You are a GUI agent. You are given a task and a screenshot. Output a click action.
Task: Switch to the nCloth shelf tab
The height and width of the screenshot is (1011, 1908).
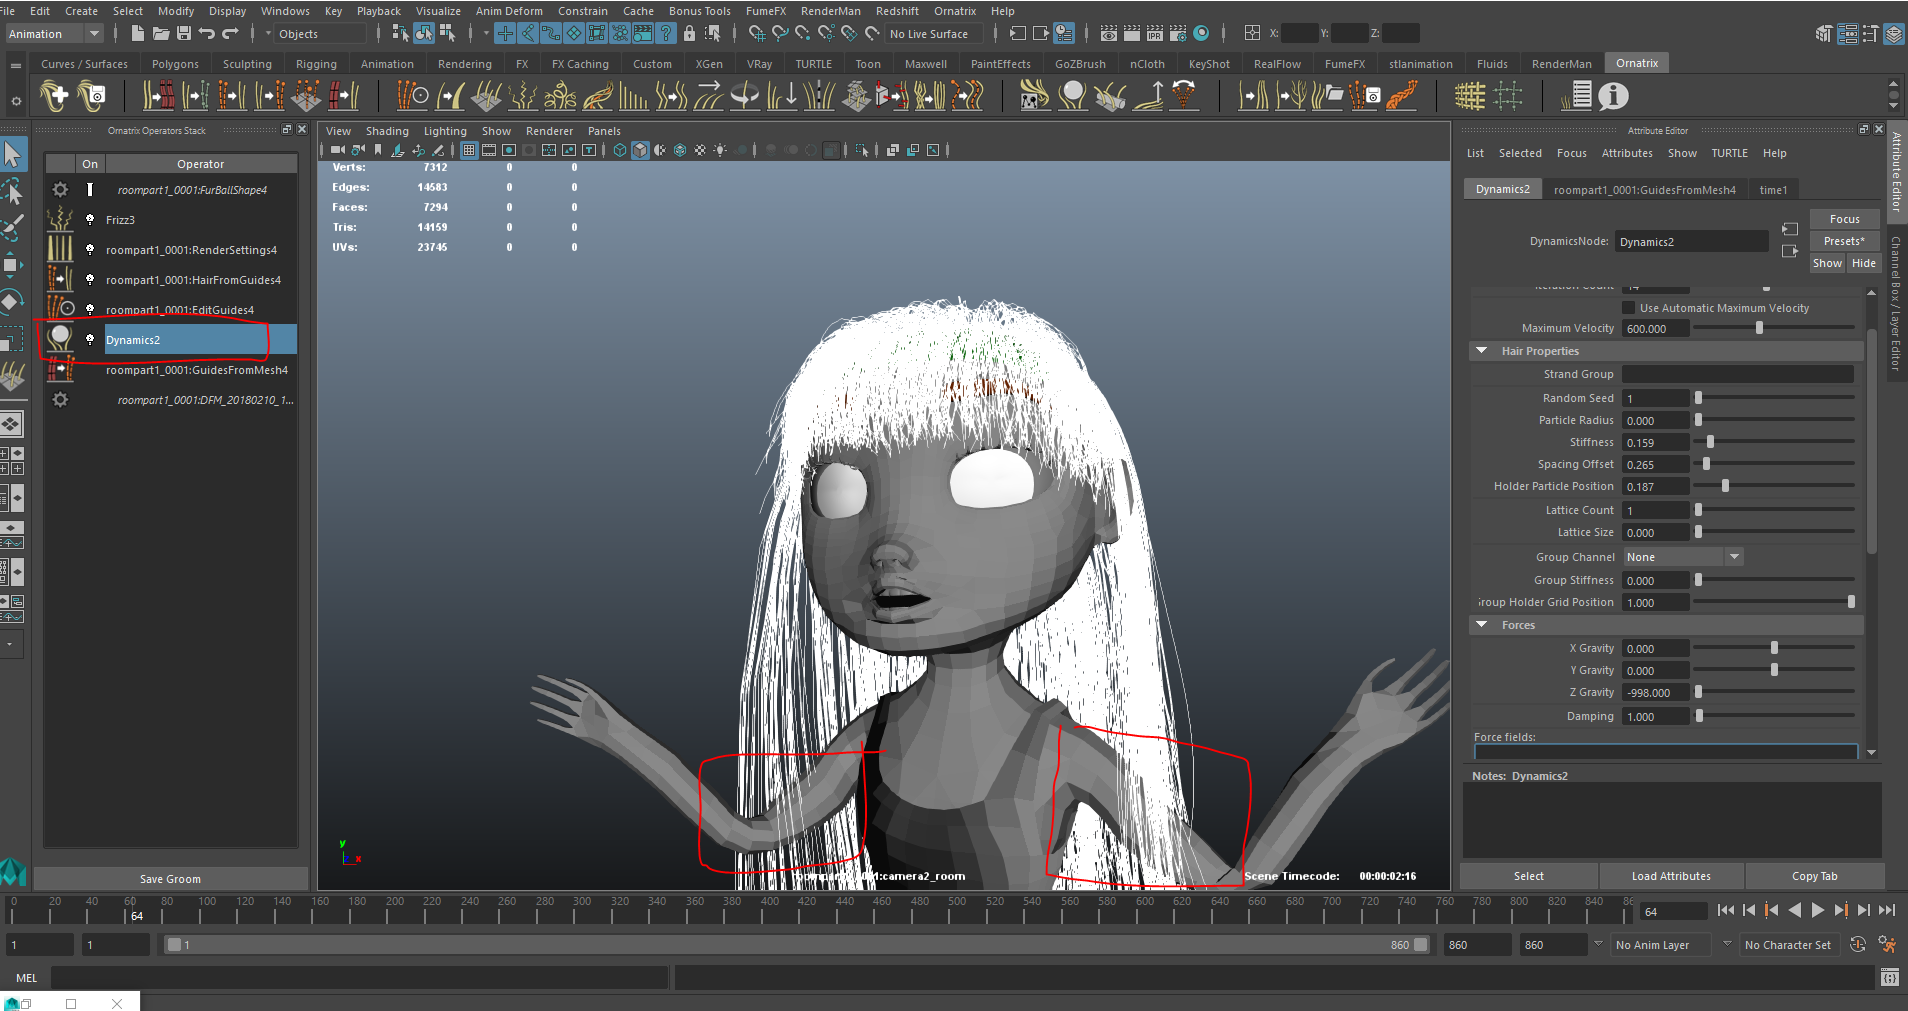click(x=1147, y=64)
